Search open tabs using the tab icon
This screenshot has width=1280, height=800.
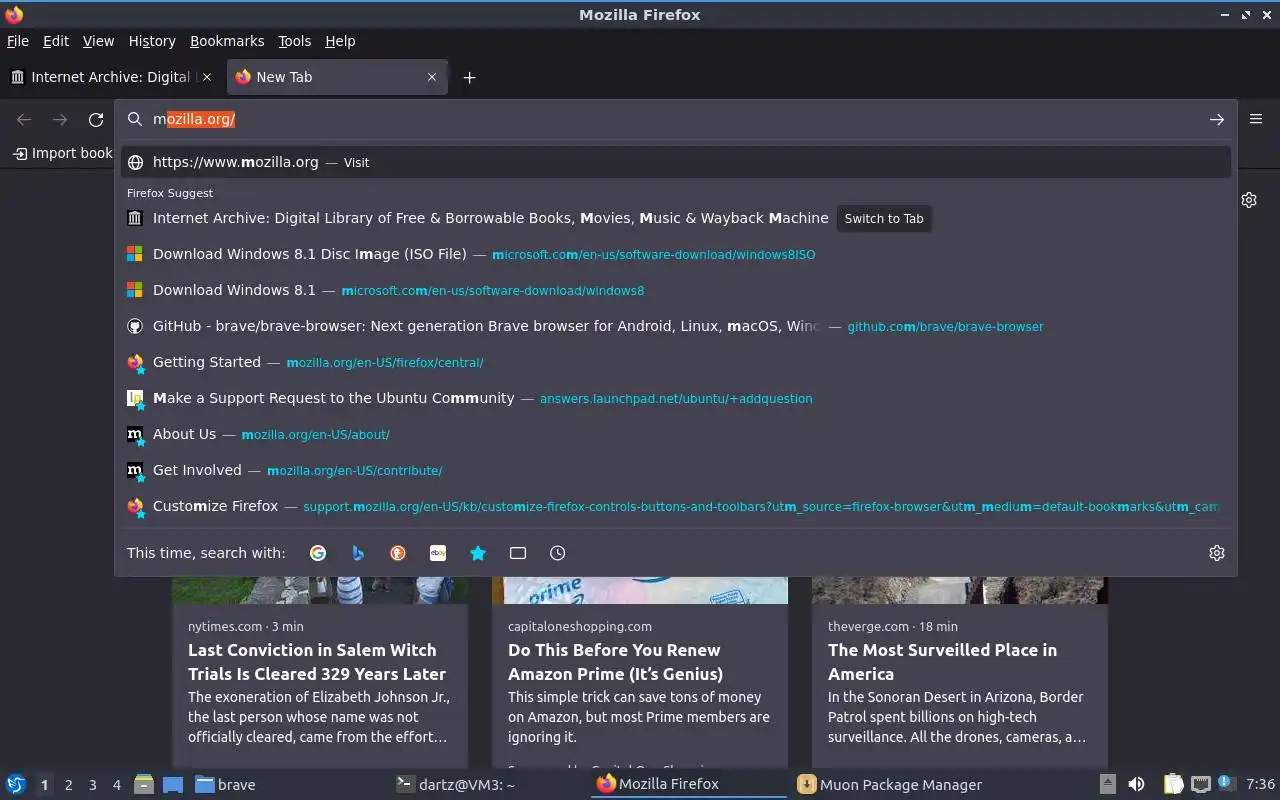[518, 553]
